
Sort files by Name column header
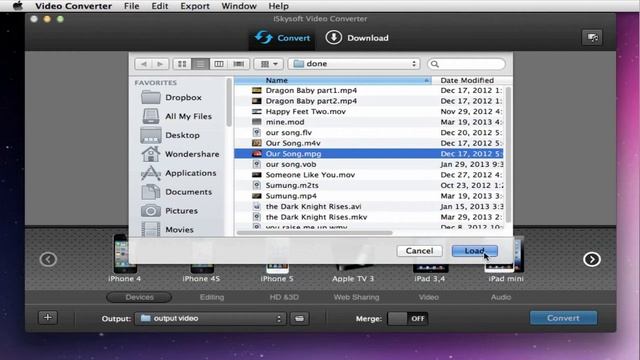(333, 80)
